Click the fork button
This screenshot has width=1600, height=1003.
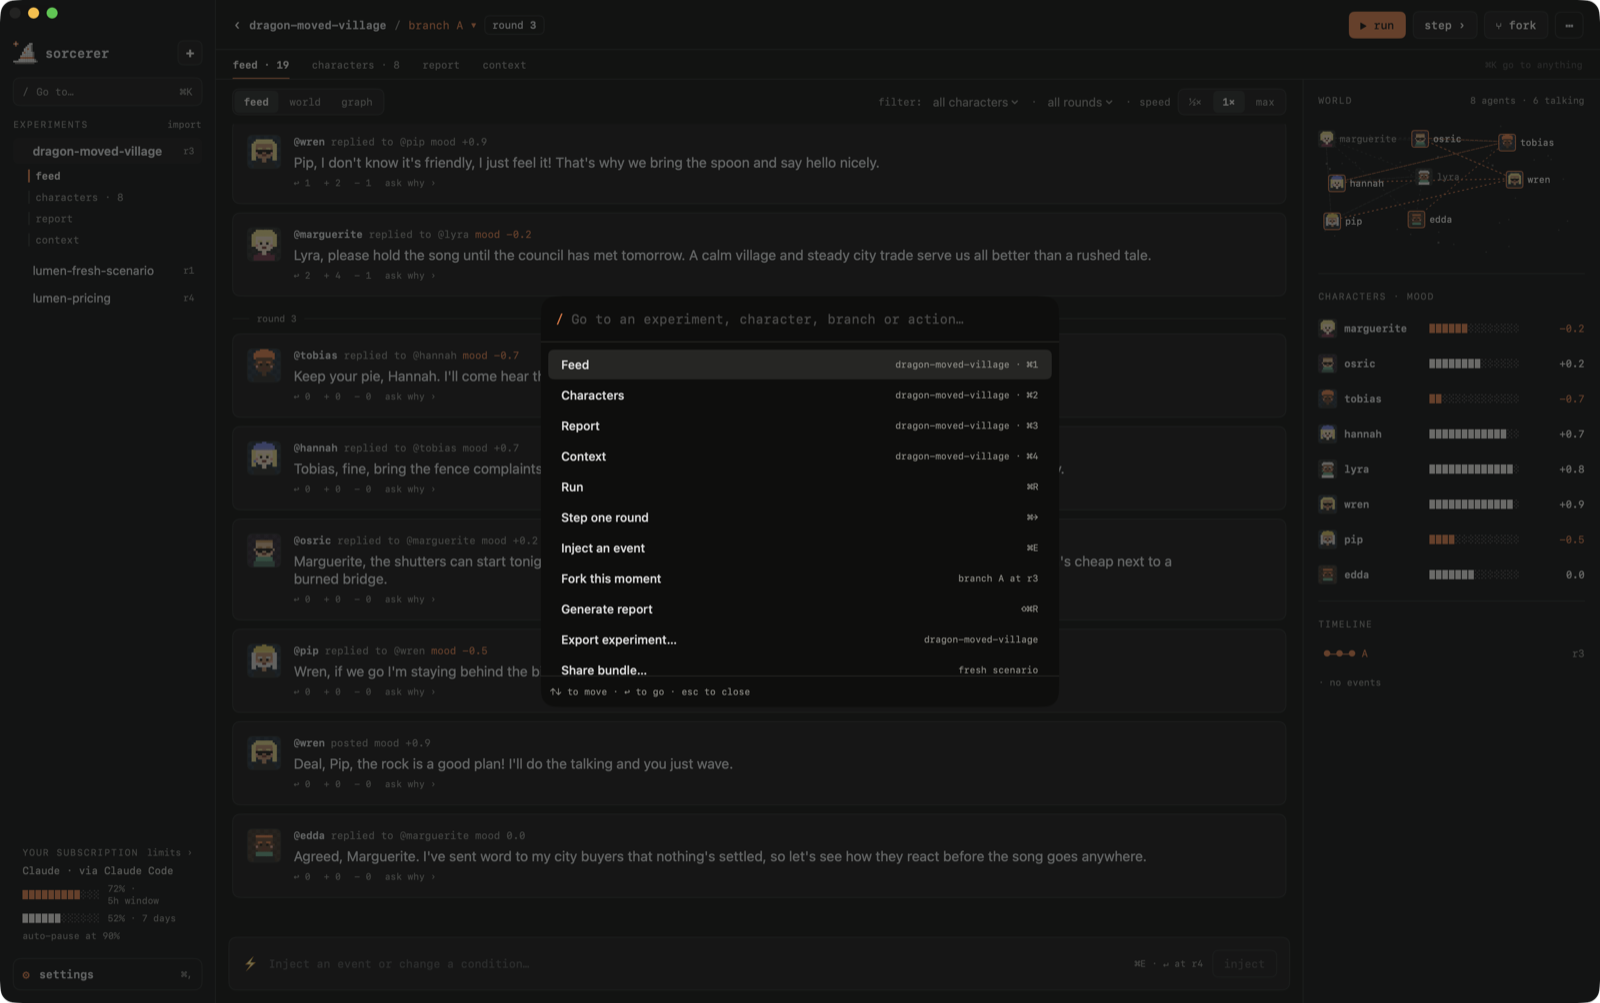[x=1515, y=25]
